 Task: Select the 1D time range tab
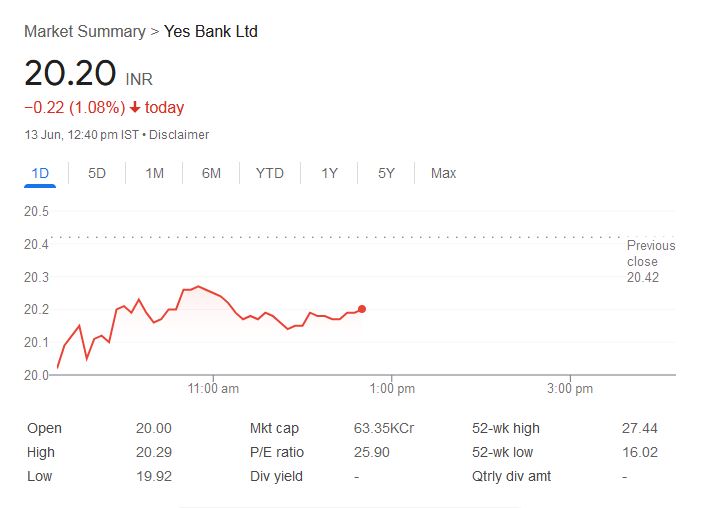40,174
